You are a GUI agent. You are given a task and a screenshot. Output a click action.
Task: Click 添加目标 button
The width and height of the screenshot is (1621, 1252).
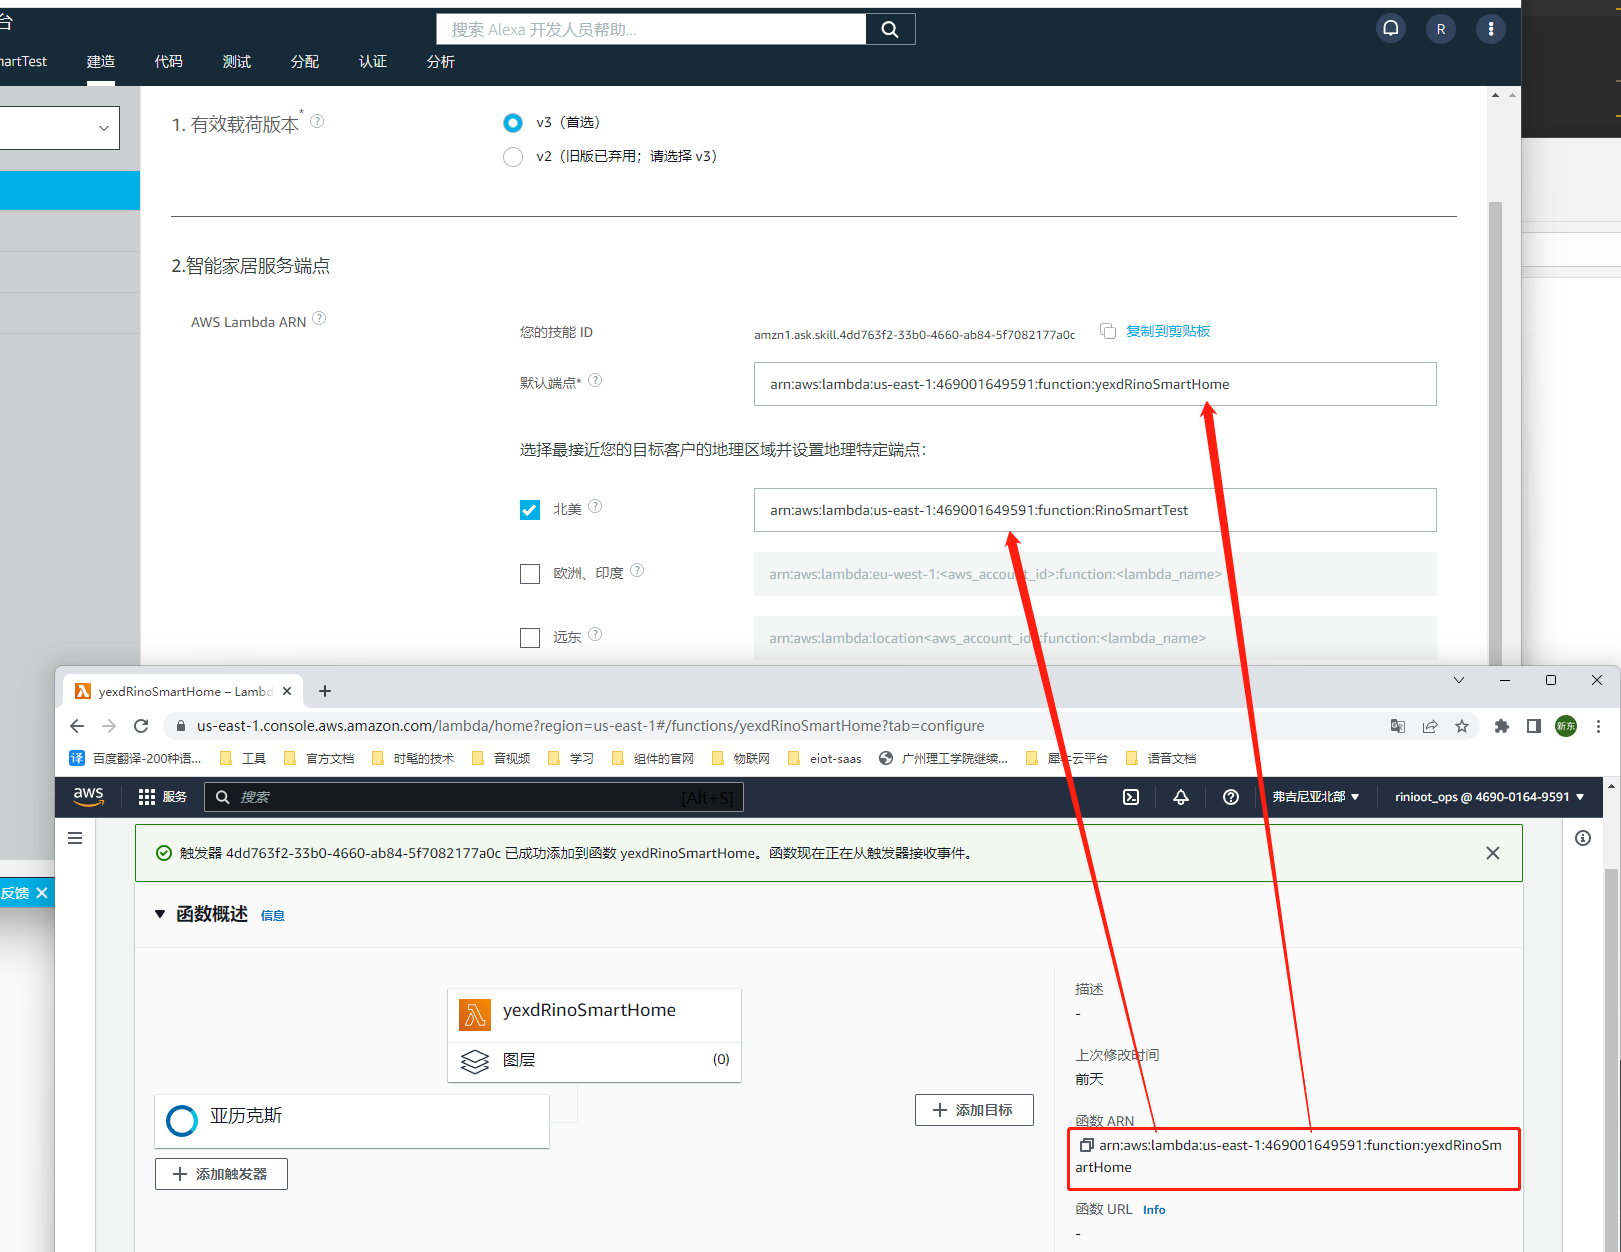pyautogui.click(x=974, y=1110)
